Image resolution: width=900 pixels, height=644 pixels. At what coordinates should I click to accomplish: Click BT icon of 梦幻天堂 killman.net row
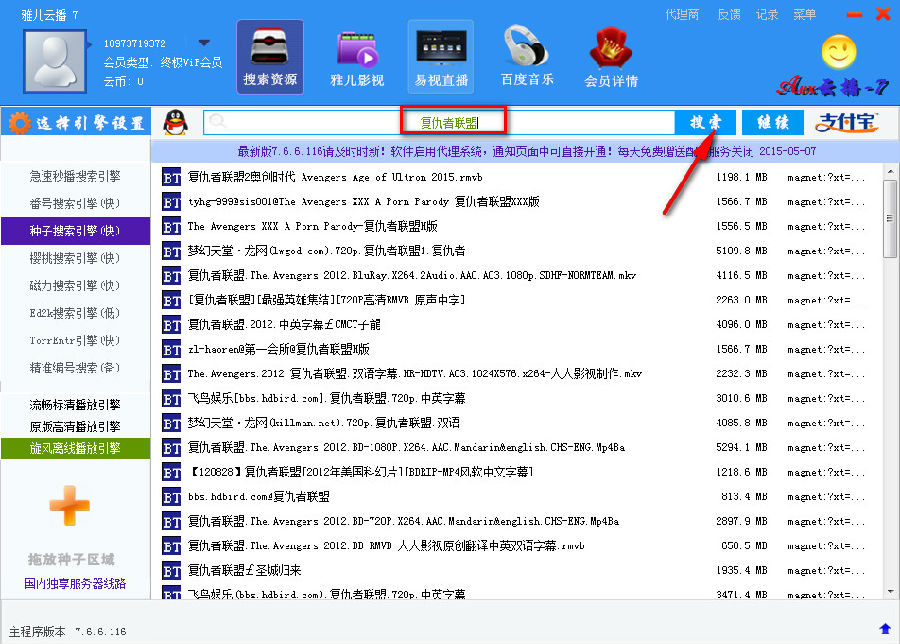(x=172, y=424)
